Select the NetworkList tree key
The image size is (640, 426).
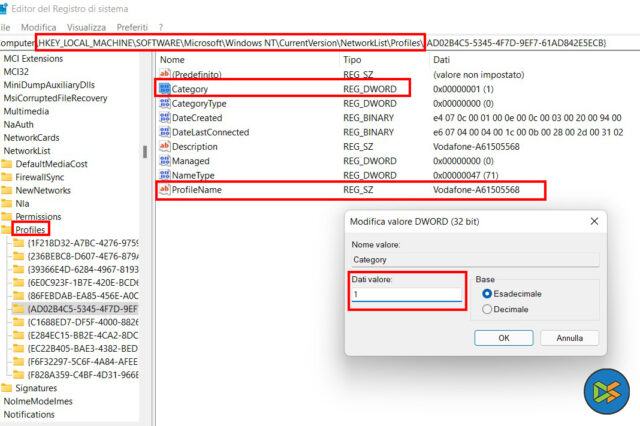27,151
